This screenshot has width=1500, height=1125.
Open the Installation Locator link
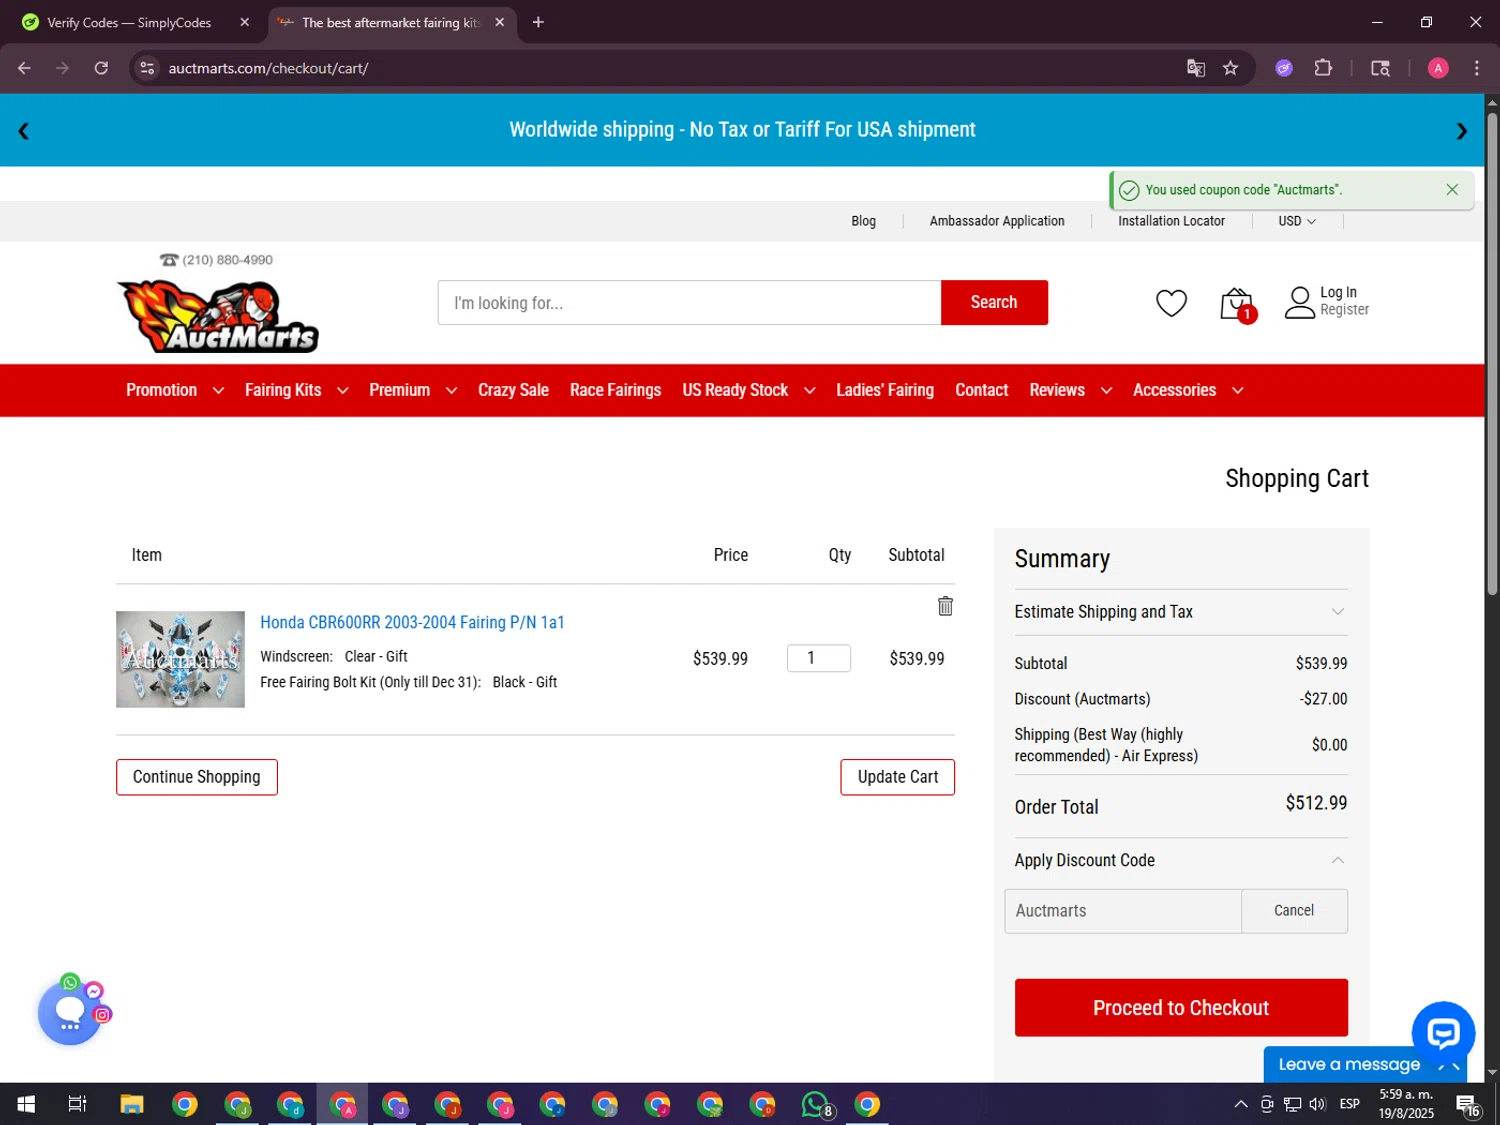(1171, 221)
